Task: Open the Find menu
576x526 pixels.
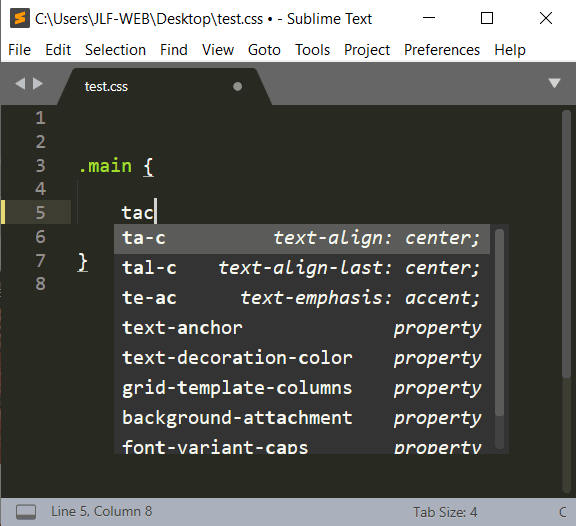Action: point(174,50)
